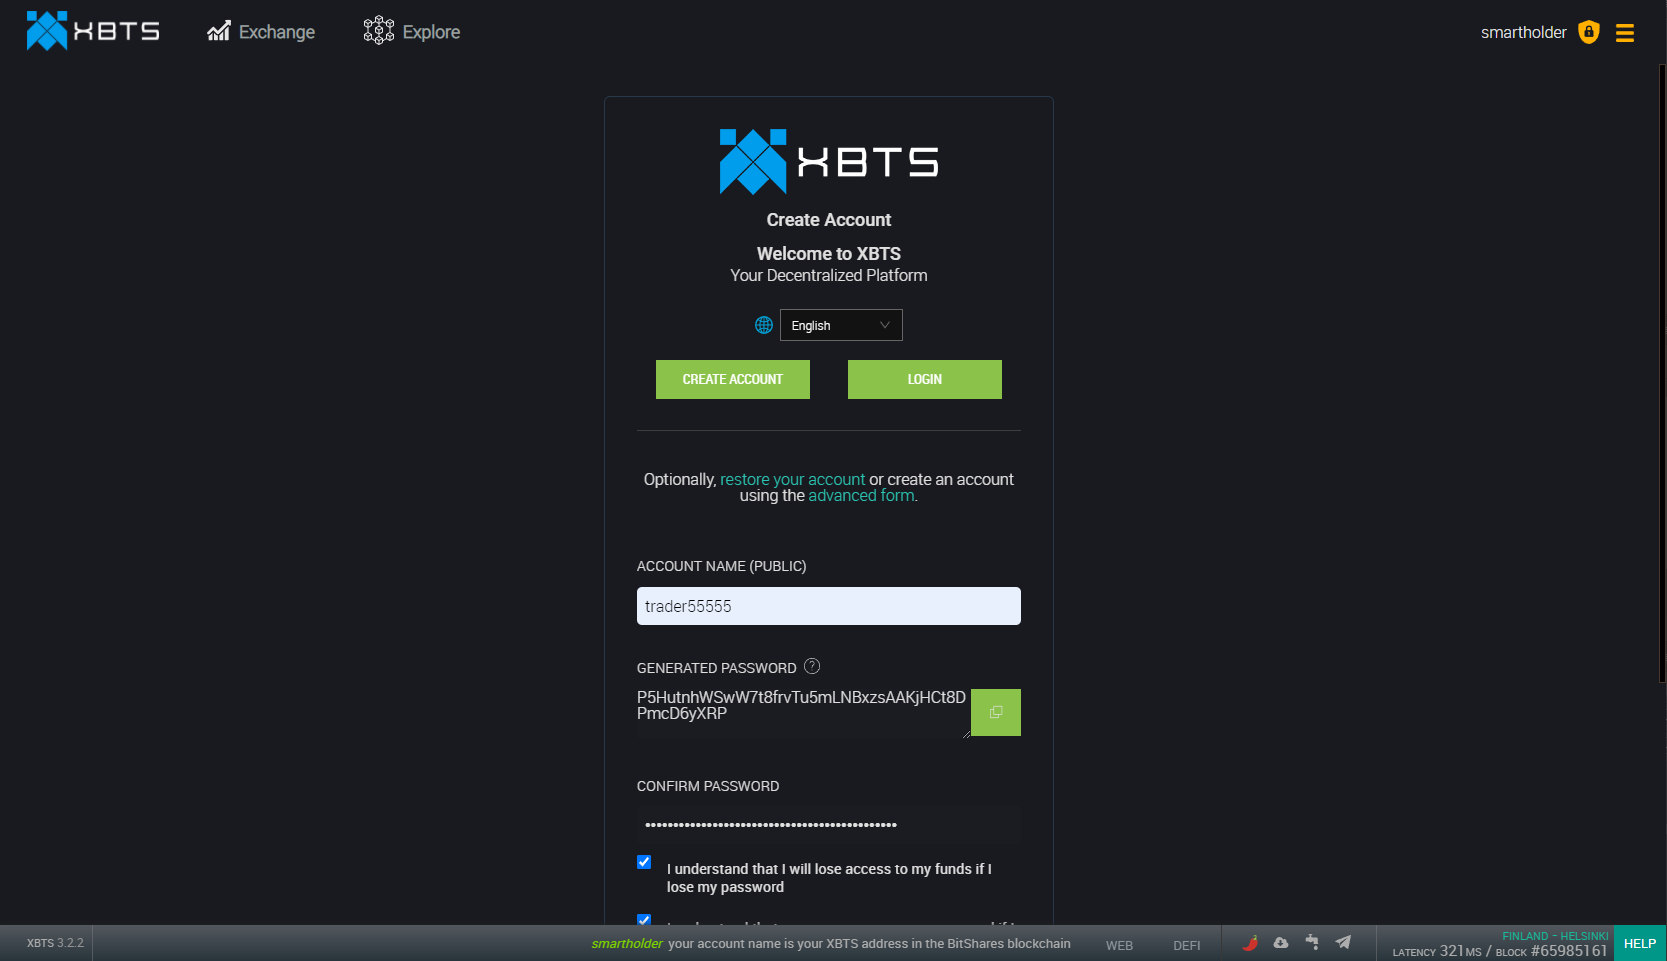Open the hamburger menu
Screen dimensions: 1667x961
click(1625, 33)
